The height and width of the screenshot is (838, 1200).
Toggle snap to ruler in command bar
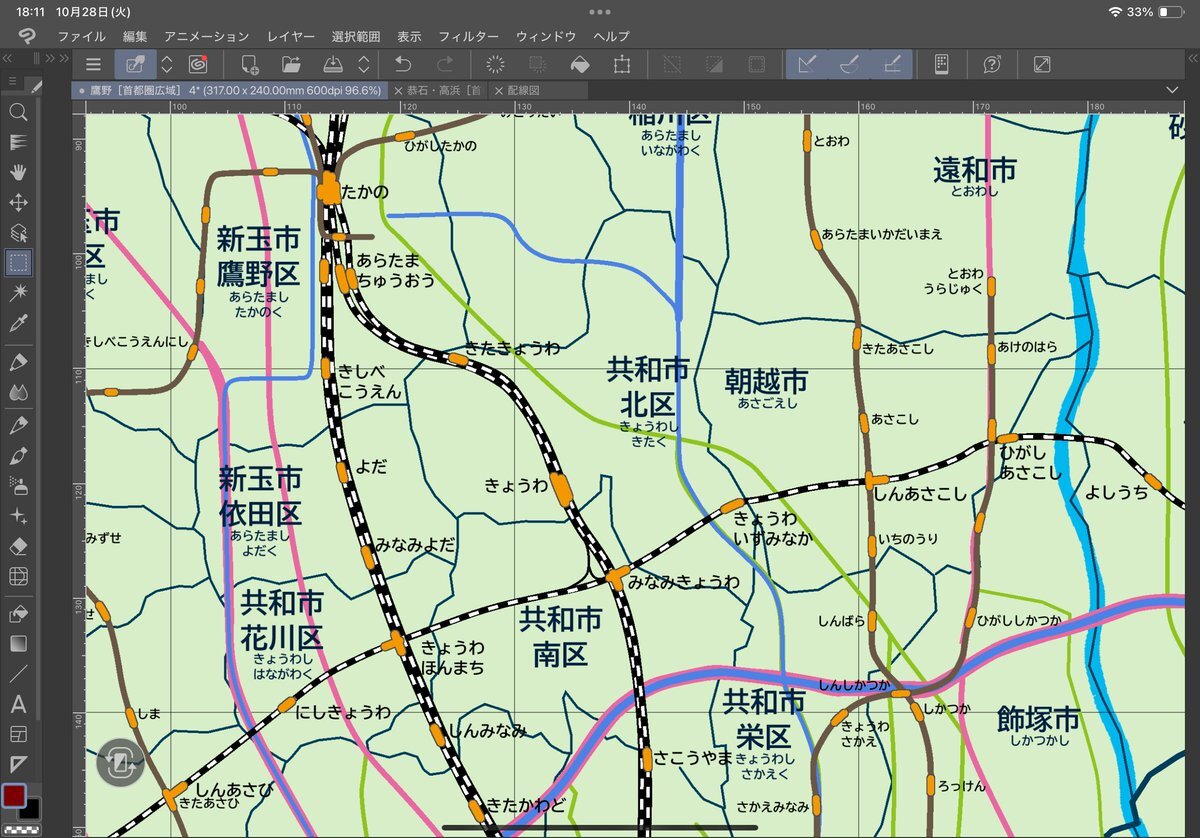807,64
